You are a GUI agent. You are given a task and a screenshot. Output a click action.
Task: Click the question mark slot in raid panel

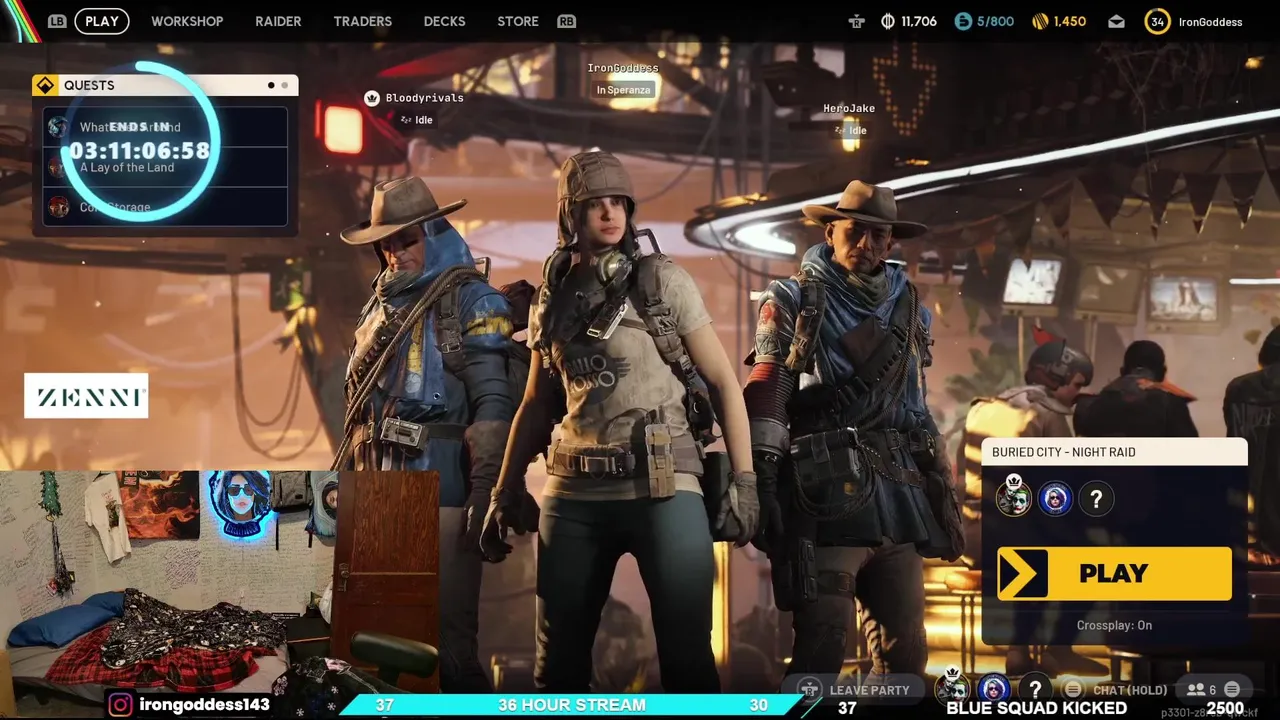coord(1096,498)
